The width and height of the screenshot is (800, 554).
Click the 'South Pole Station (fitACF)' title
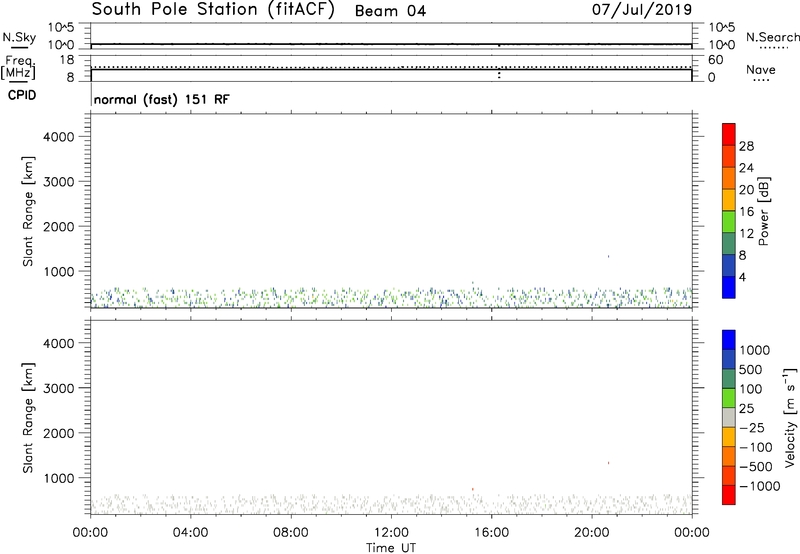[x=213, y=10]
